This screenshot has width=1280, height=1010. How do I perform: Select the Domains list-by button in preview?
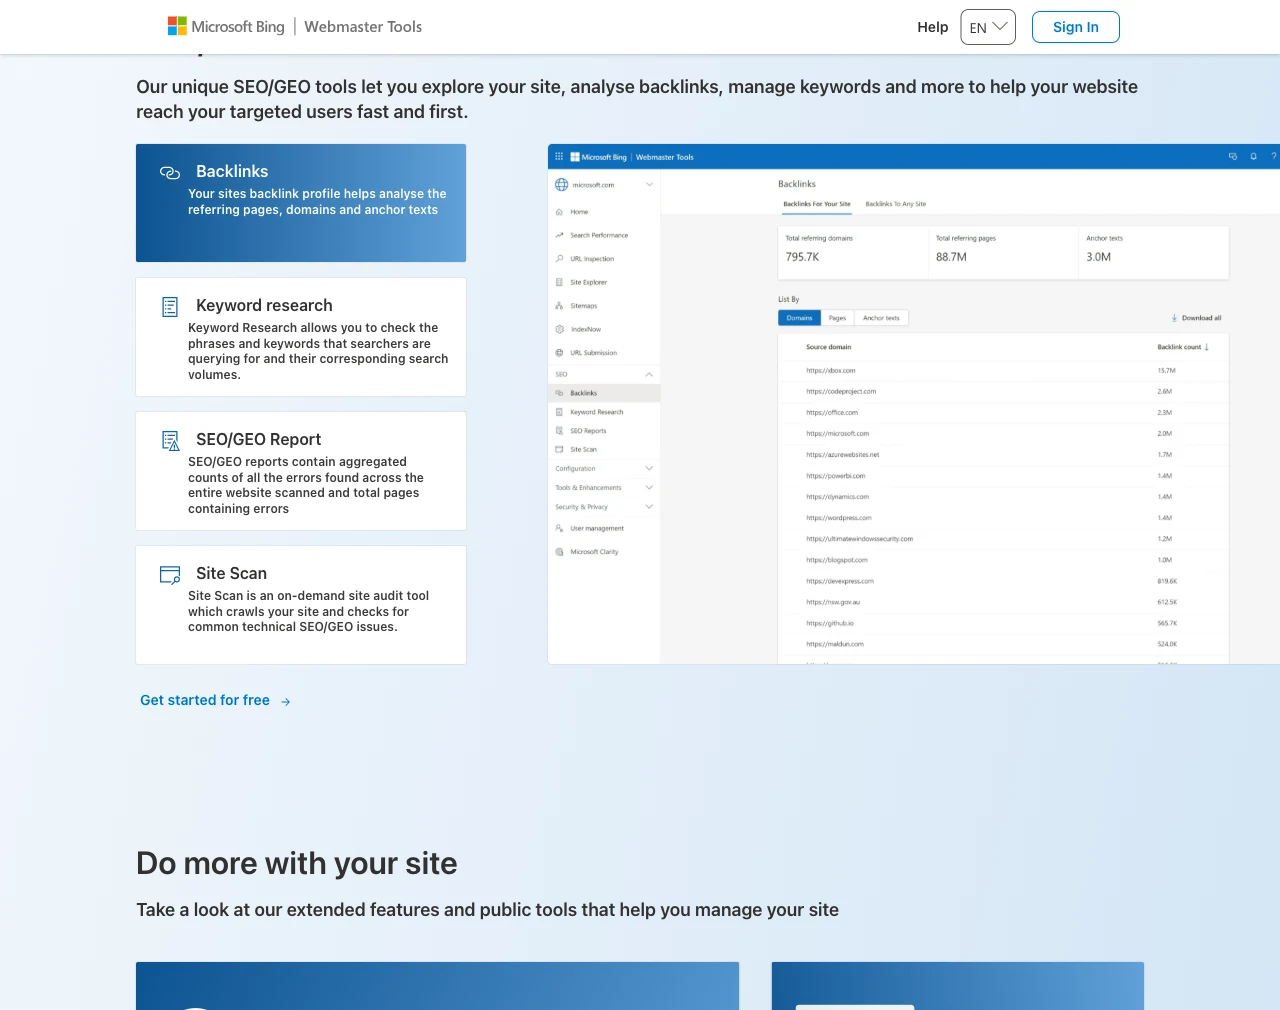tap(799, 318)
